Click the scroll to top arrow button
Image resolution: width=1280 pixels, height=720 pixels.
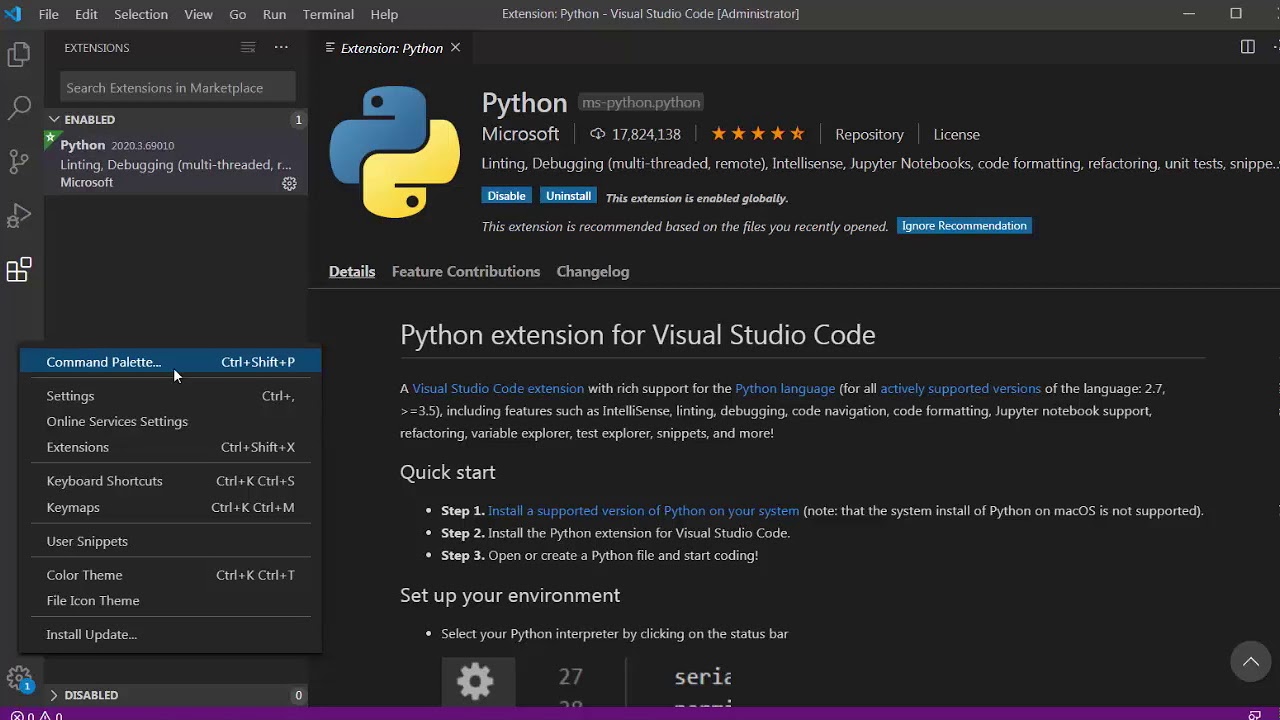click(1250, 661)
